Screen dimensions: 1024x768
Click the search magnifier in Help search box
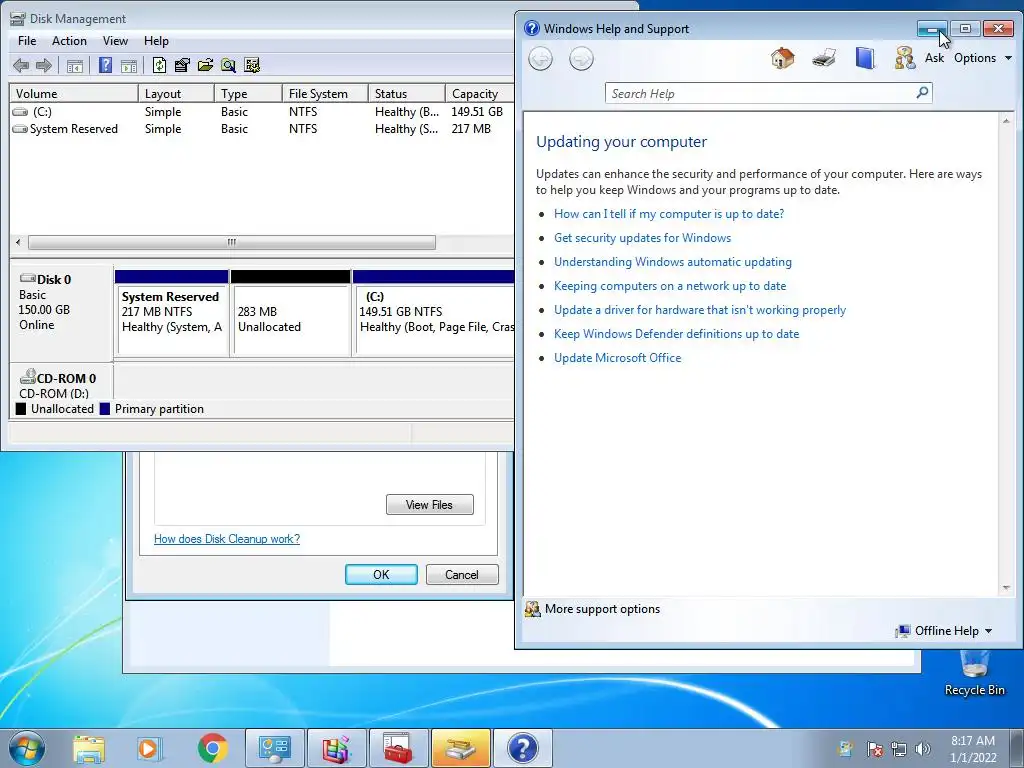922,93
